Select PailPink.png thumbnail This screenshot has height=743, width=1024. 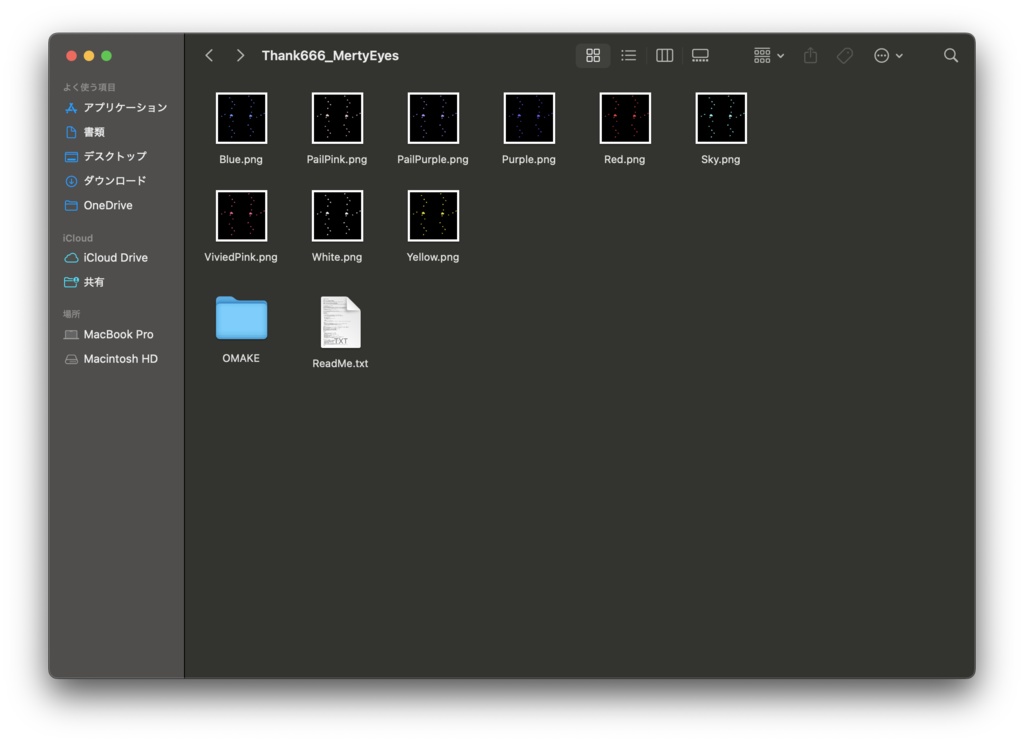[x=337, y=118]
